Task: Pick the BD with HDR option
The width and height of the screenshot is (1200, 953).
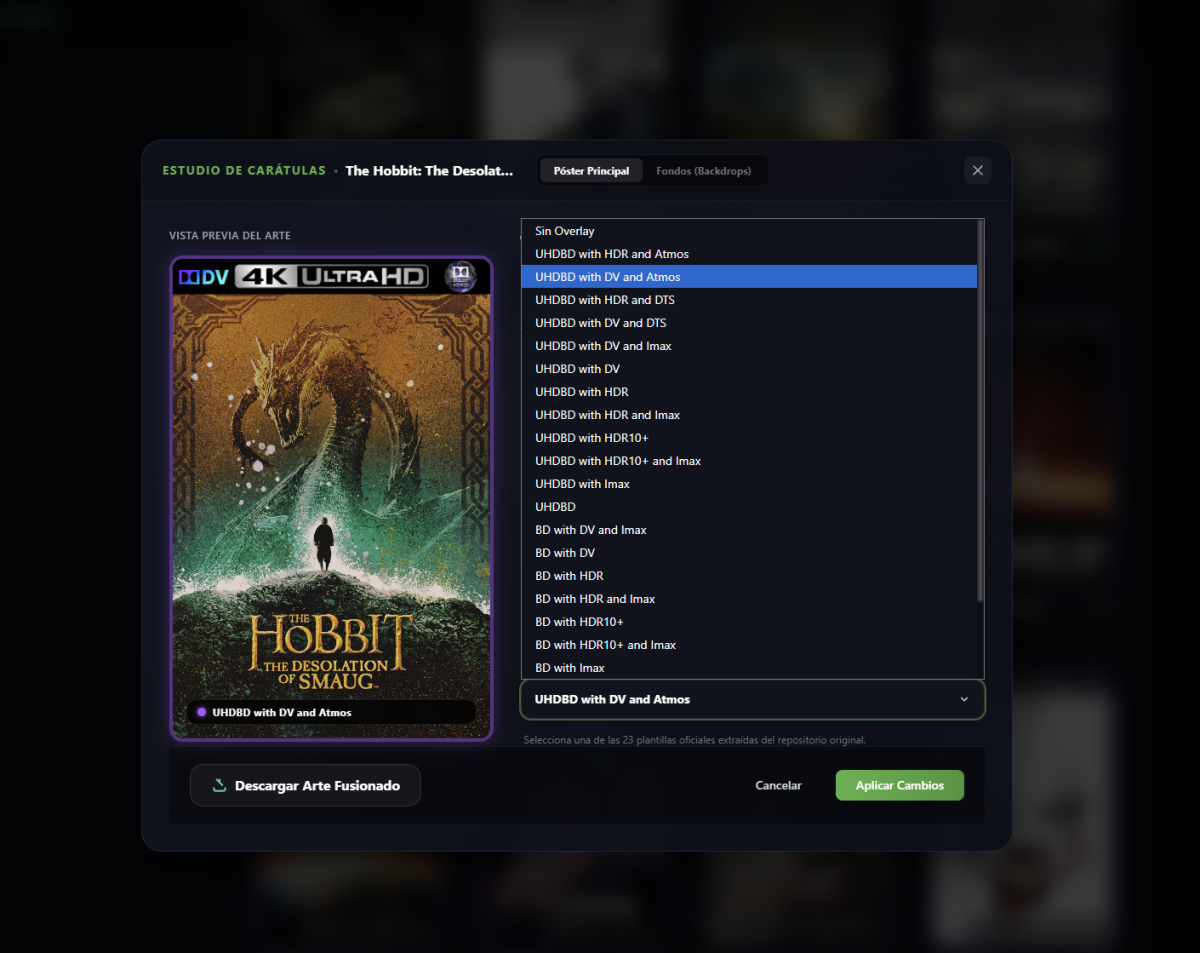Action: 749,576
